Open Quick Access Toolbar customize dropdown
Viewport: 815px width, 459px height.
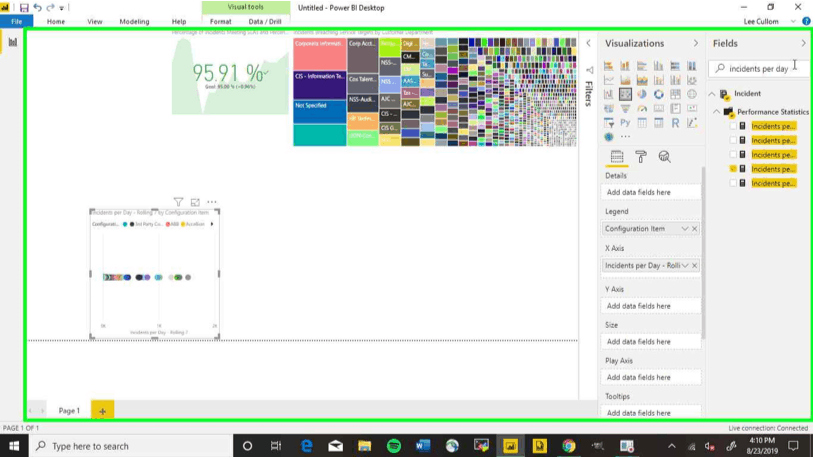pyautogui.click(x=61, y=8)
